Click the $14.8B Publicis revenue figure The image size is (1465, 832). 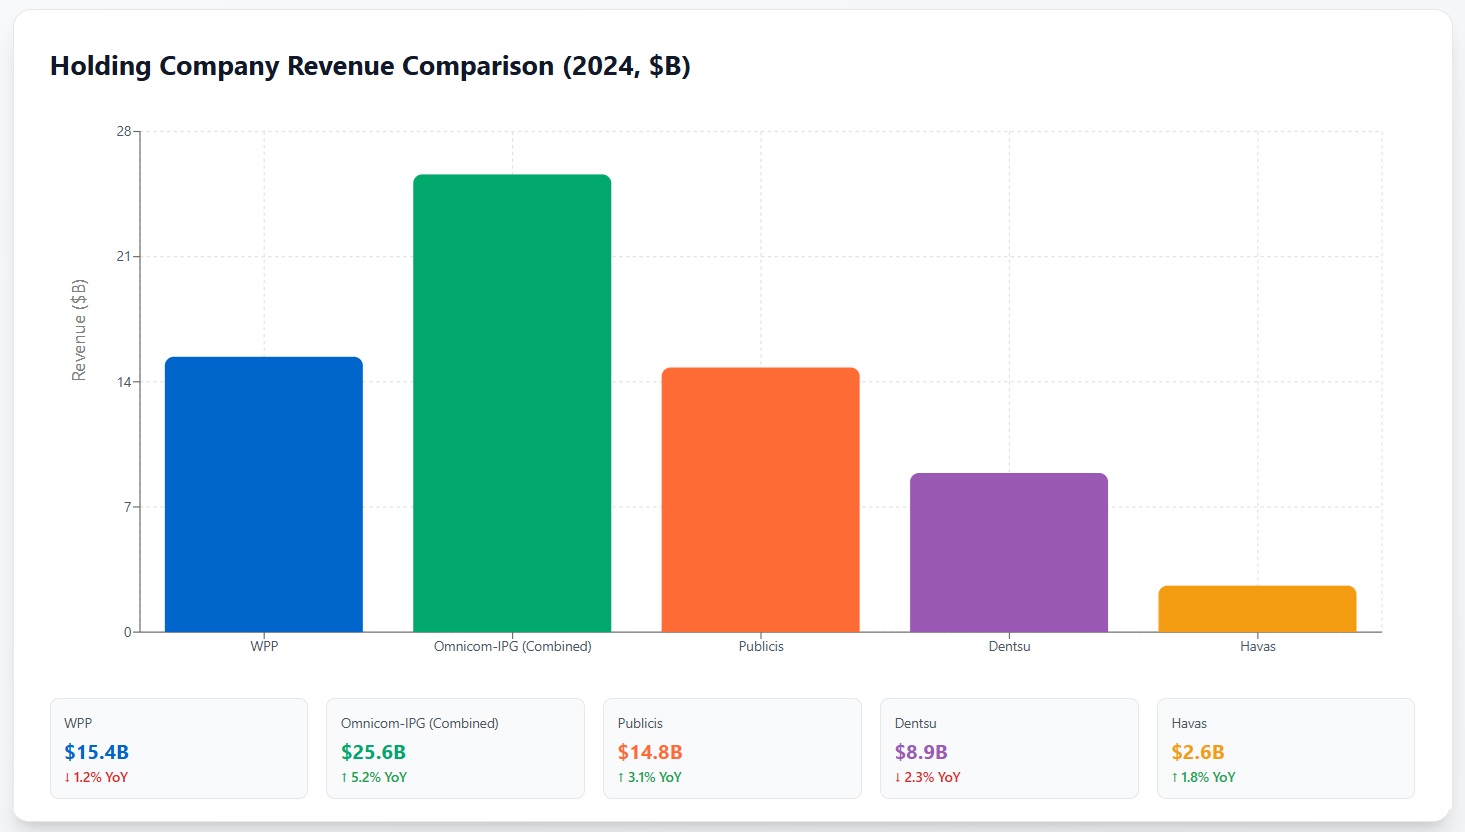650,752
